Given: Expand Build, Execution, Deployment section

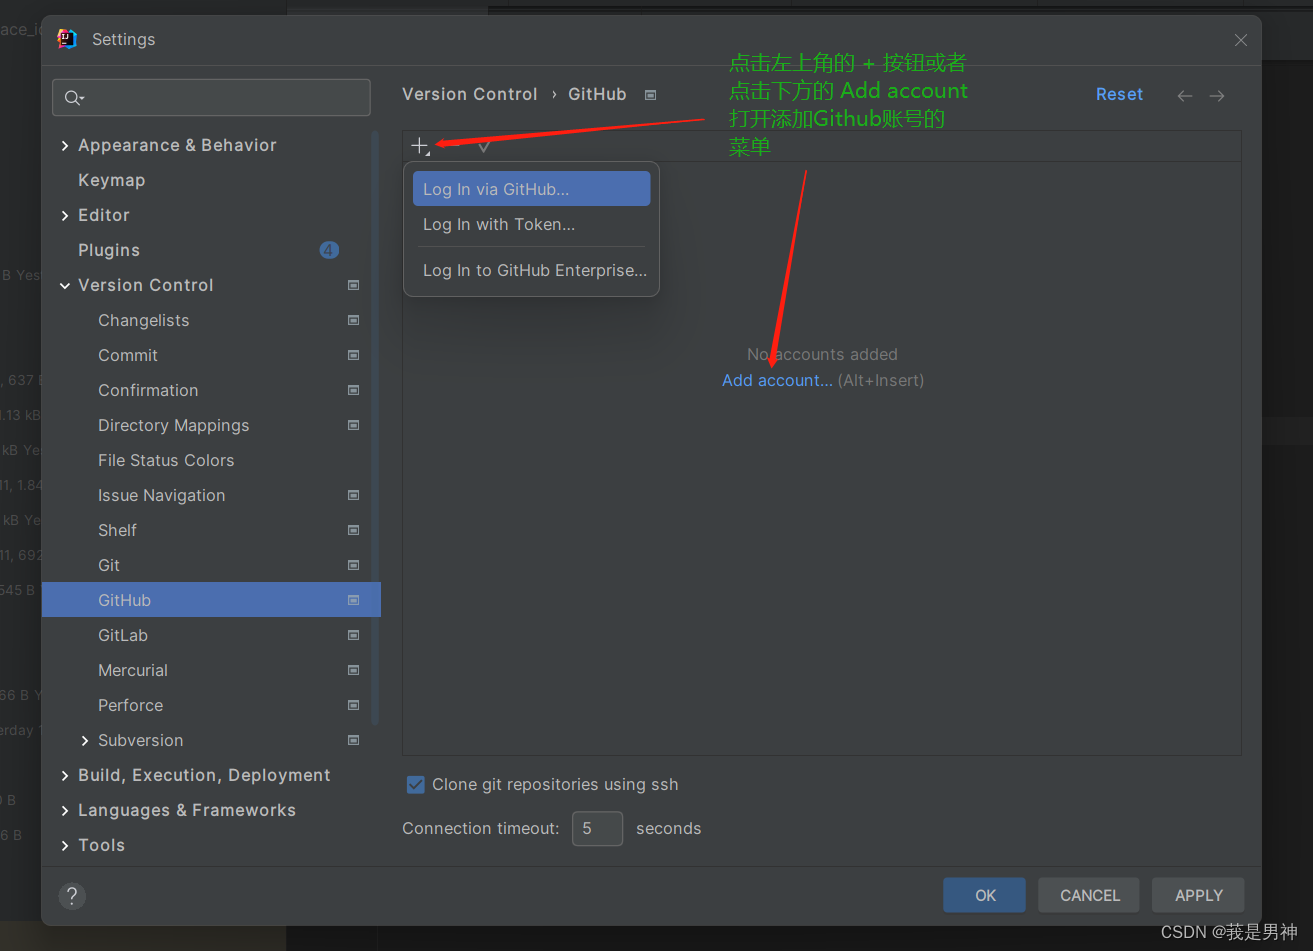Looking at the screenshot, I should click(x=65, y=776).
